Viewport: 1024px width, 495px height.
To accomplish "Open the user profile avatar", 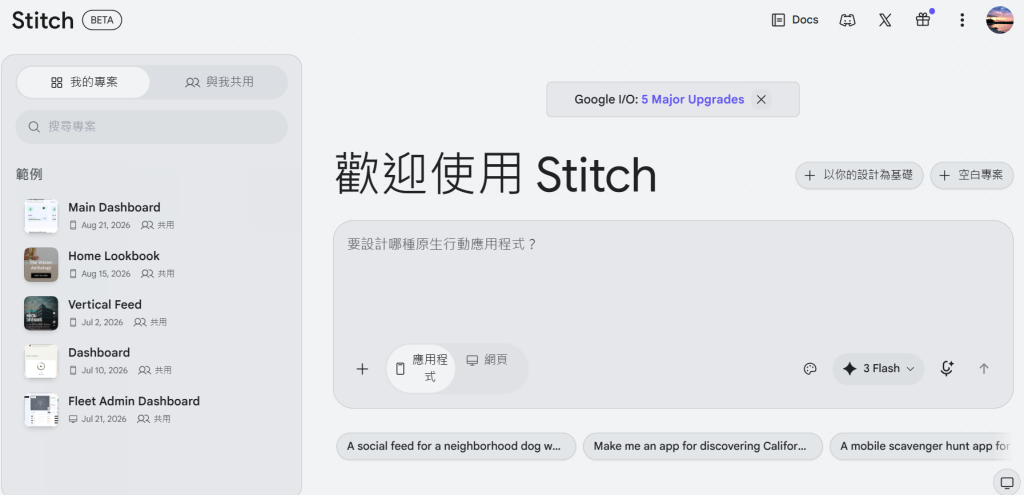I will (999, 20).
